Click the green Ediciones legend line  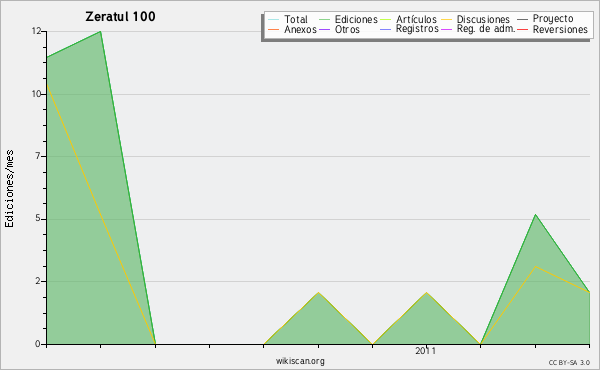coord(324,20)
